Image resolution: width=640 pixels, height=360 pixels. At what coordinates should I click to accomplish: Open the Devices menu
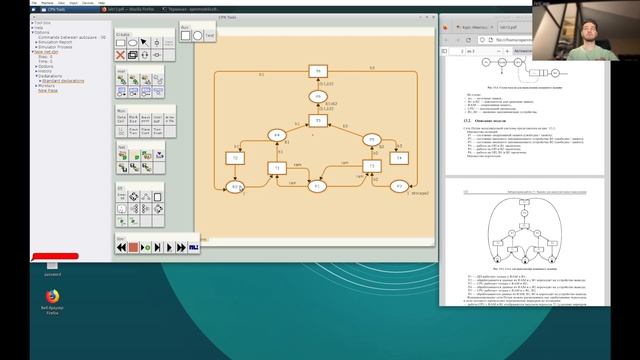point(88,2)
